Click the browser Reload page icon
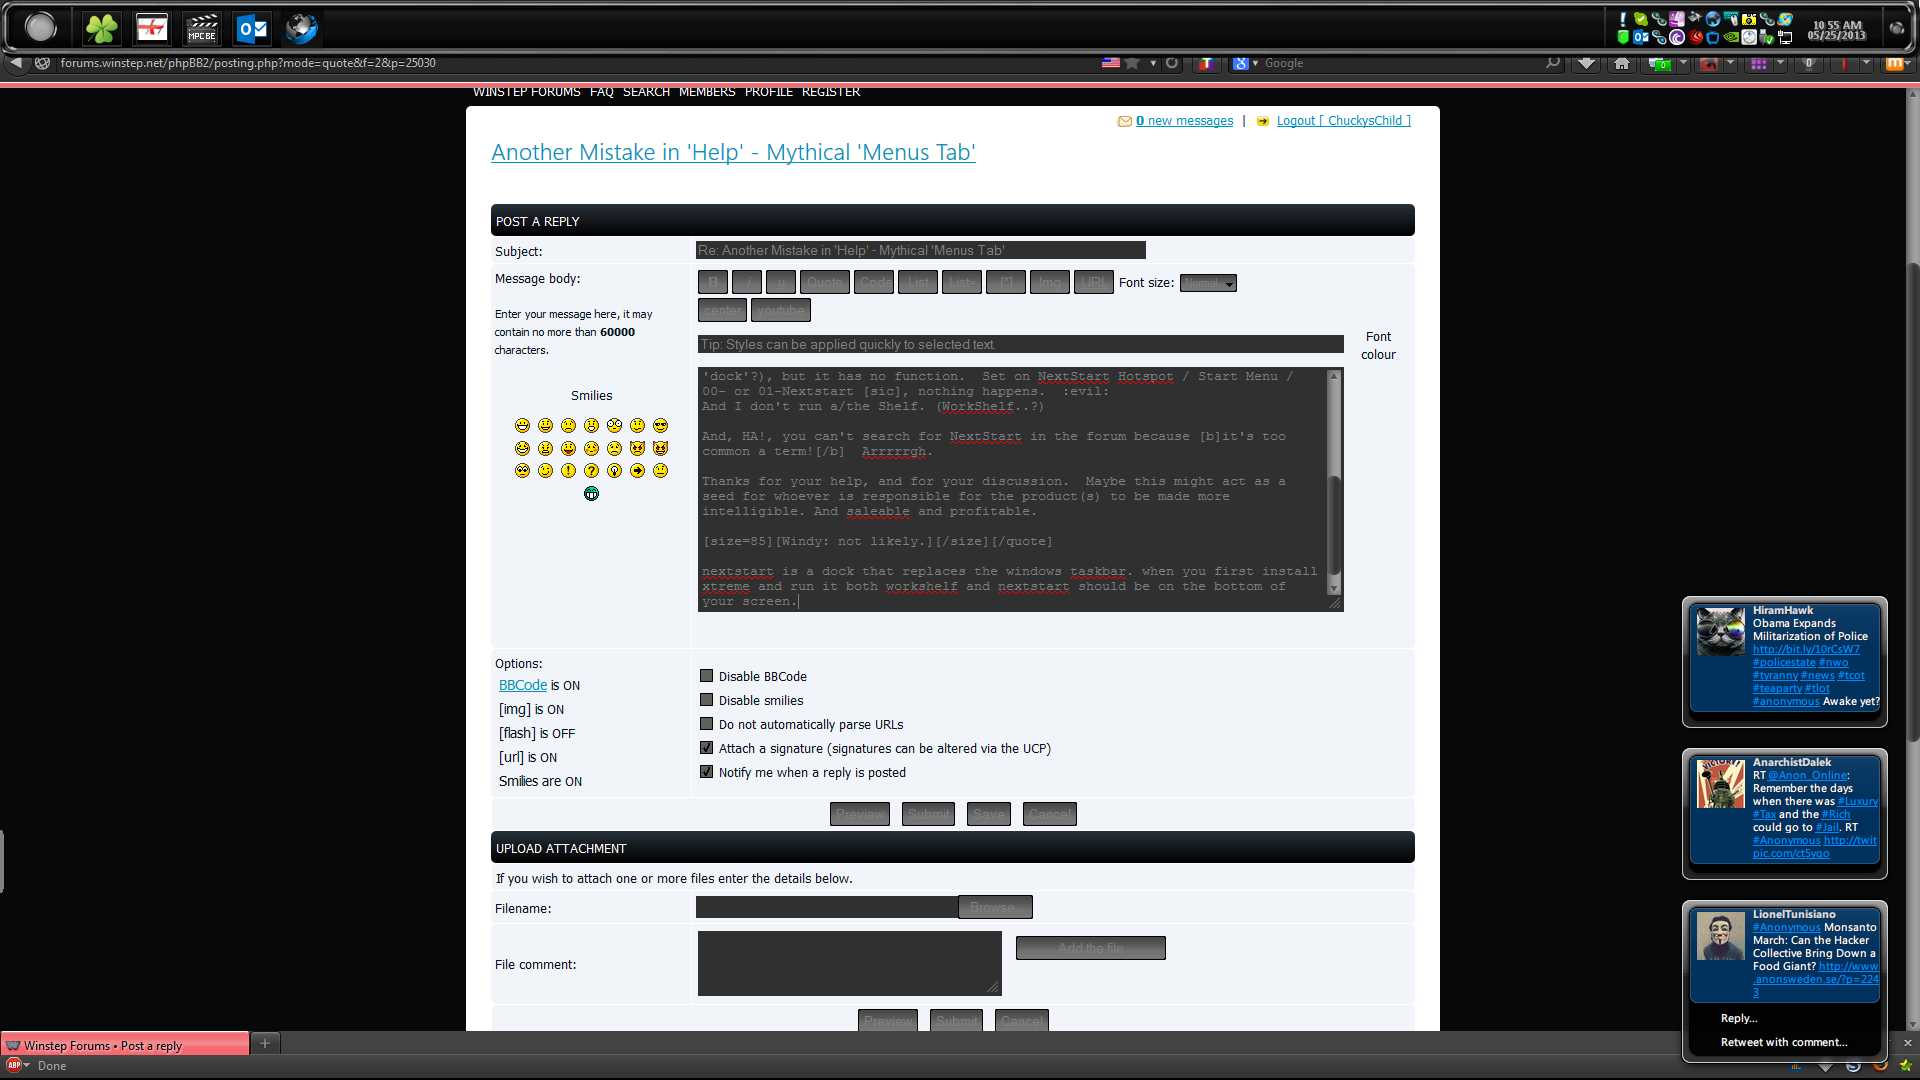Image resolution: width=1920 pixels, height=1080 pixels. (x=1172, y=63)
